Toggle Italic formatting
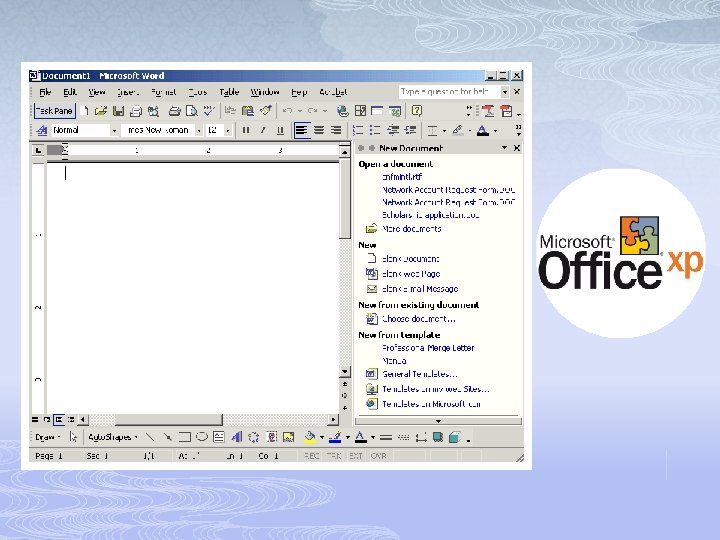720x540 pixels. point(263,130)
